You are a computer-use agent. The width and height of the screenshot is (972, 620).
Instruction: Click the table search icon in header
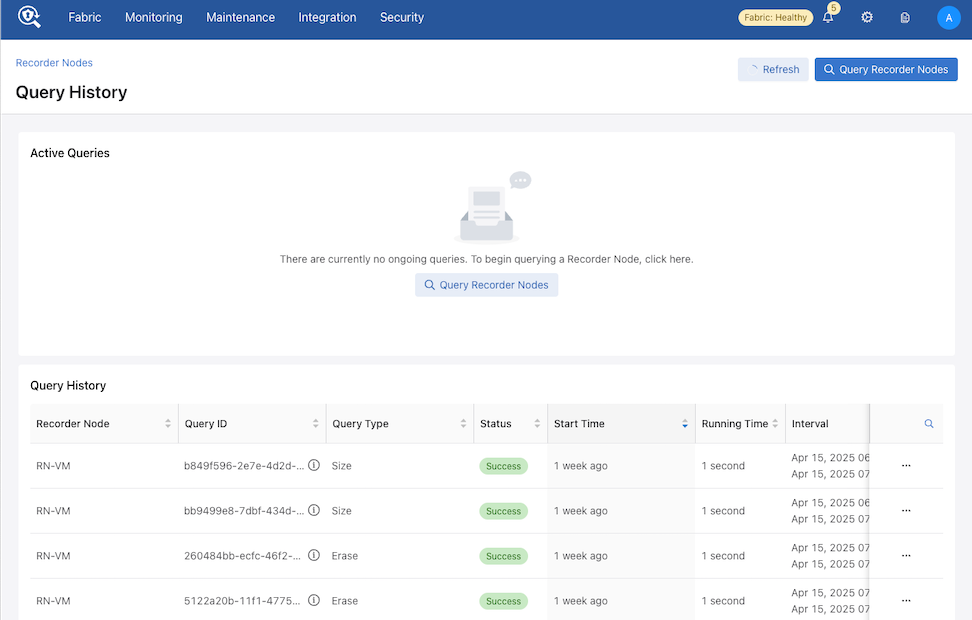pyautogui.click(x=929, y=423)
